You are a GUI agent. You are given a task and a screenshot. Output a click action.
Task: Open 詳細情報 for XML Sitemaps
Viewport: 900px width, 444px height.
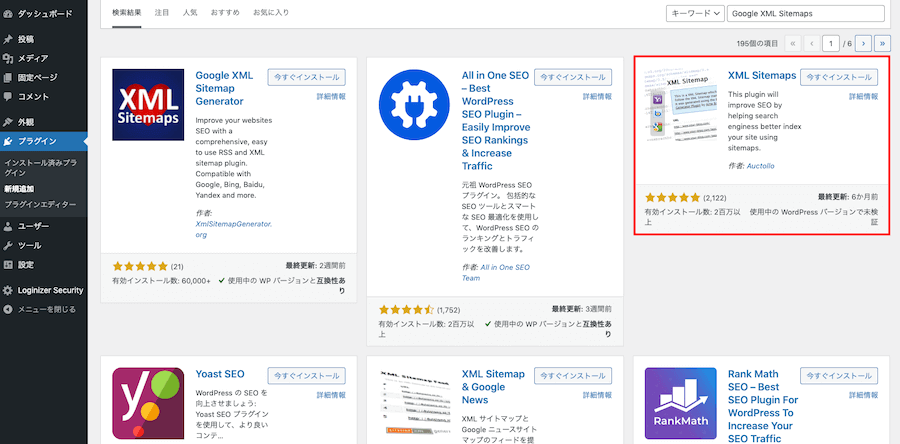864,97
